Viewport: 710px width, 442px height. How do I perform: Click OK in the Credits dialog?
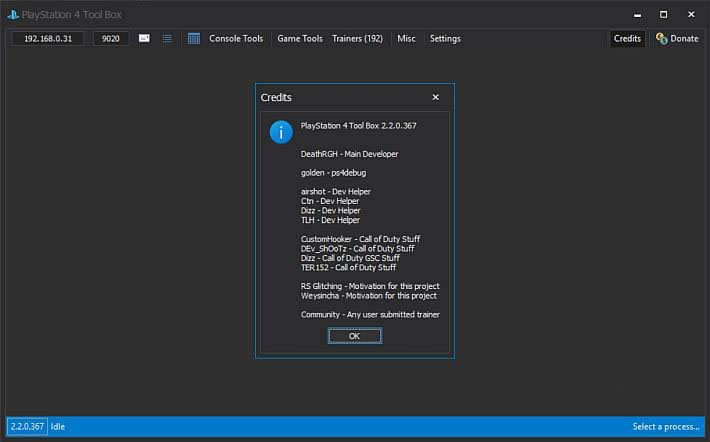355,336
